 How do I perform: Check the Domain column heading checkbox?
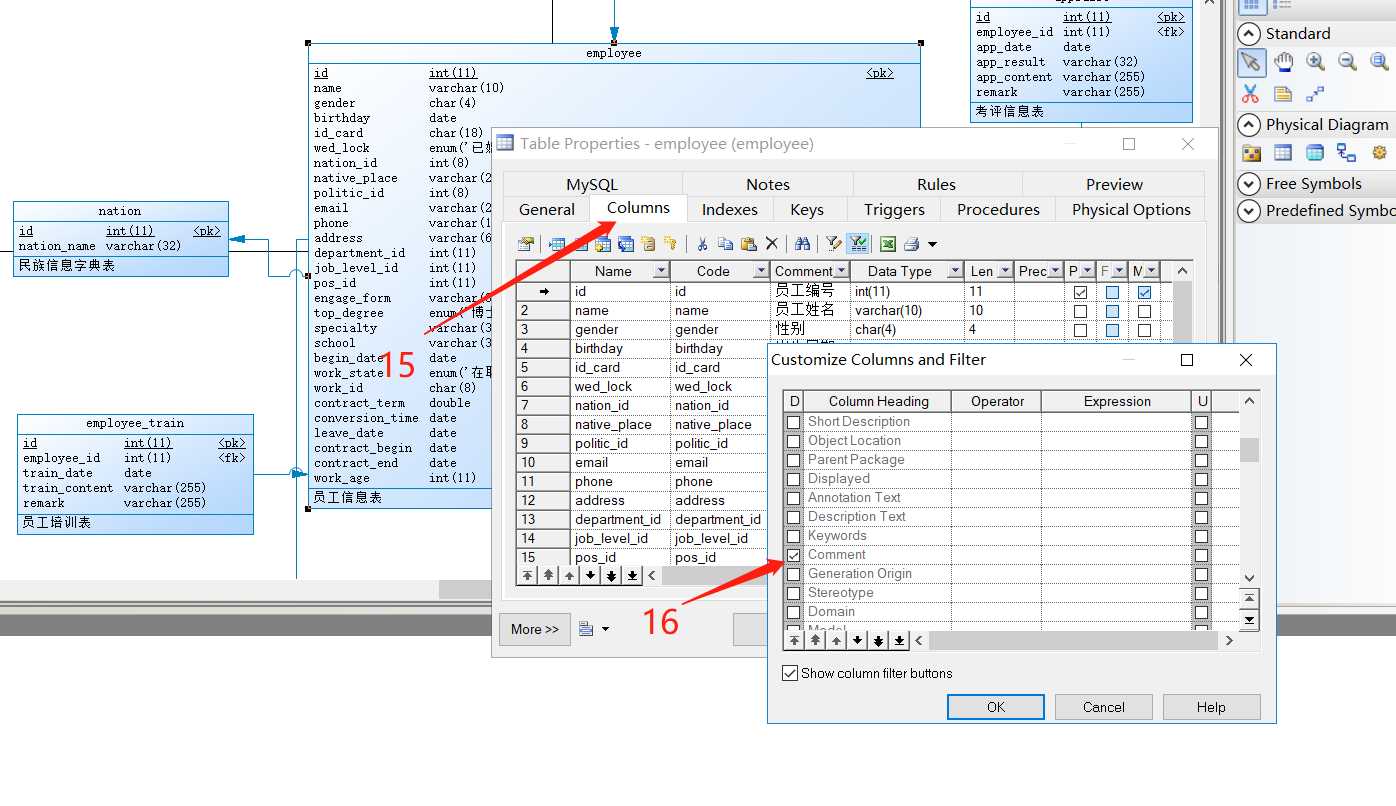[794, 612]
